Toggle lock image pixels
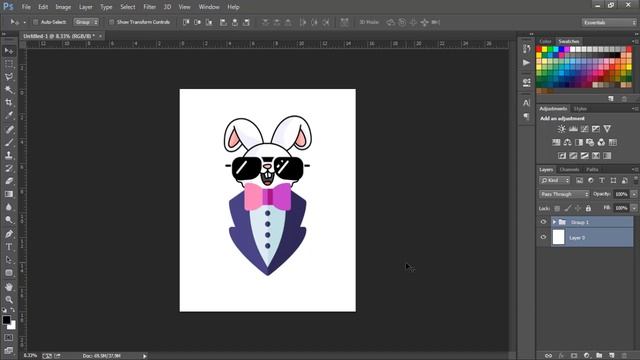This screenshot has width=640, height=360. [x=568, y=209]
